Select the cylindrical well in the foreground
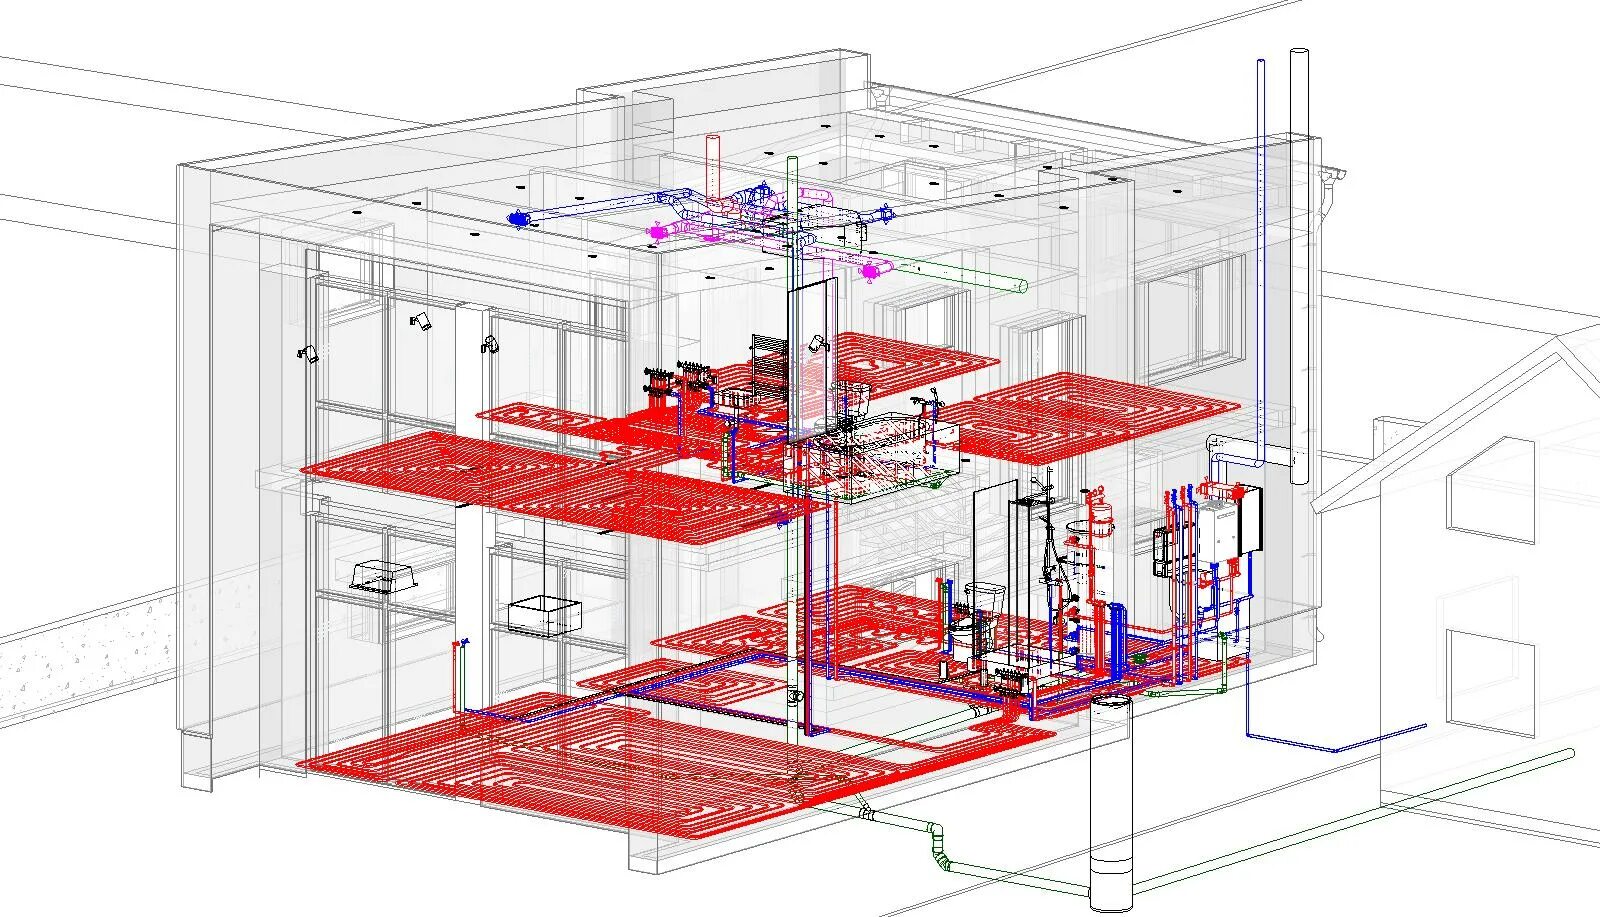Screen dimensions: 1600x917 pos(1110,803)
